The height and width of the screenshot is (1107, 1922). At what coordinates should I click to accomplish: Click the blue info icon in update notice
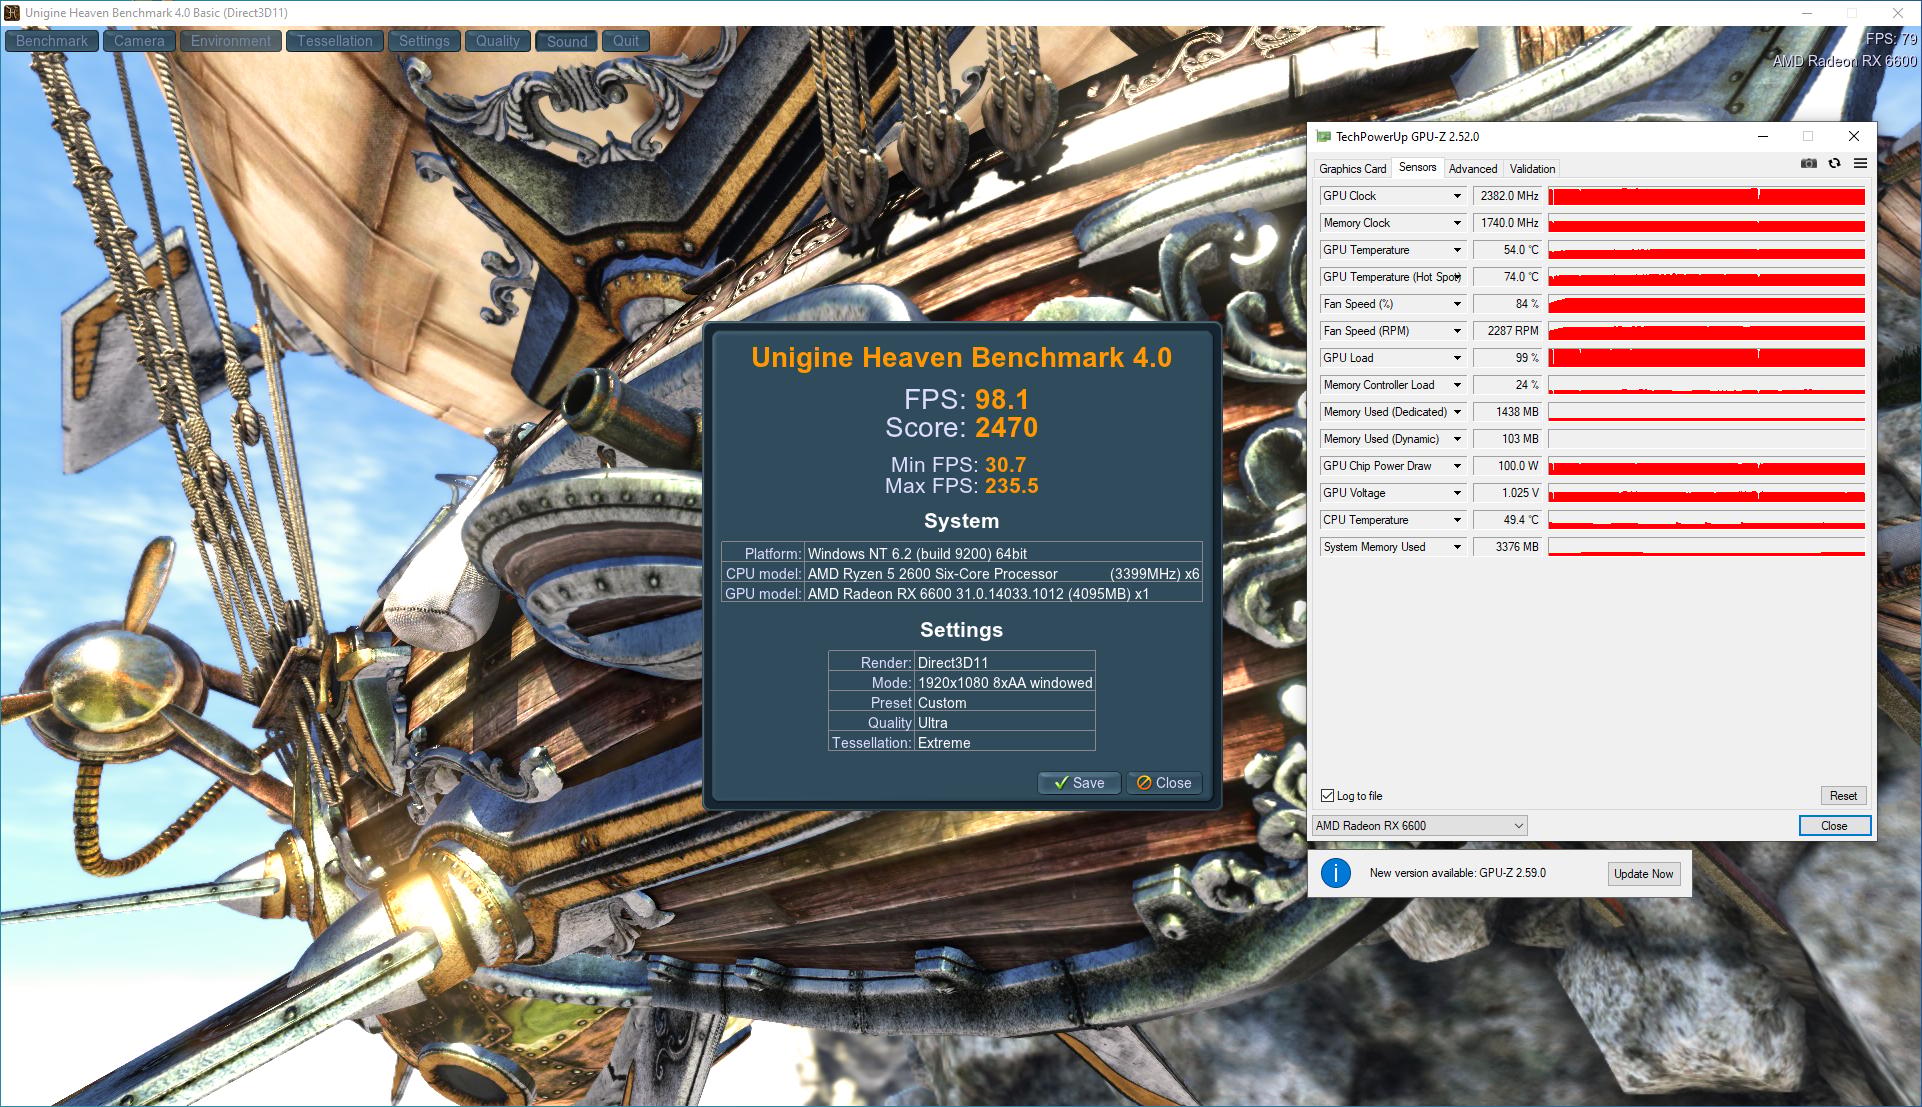(1335, 873)
